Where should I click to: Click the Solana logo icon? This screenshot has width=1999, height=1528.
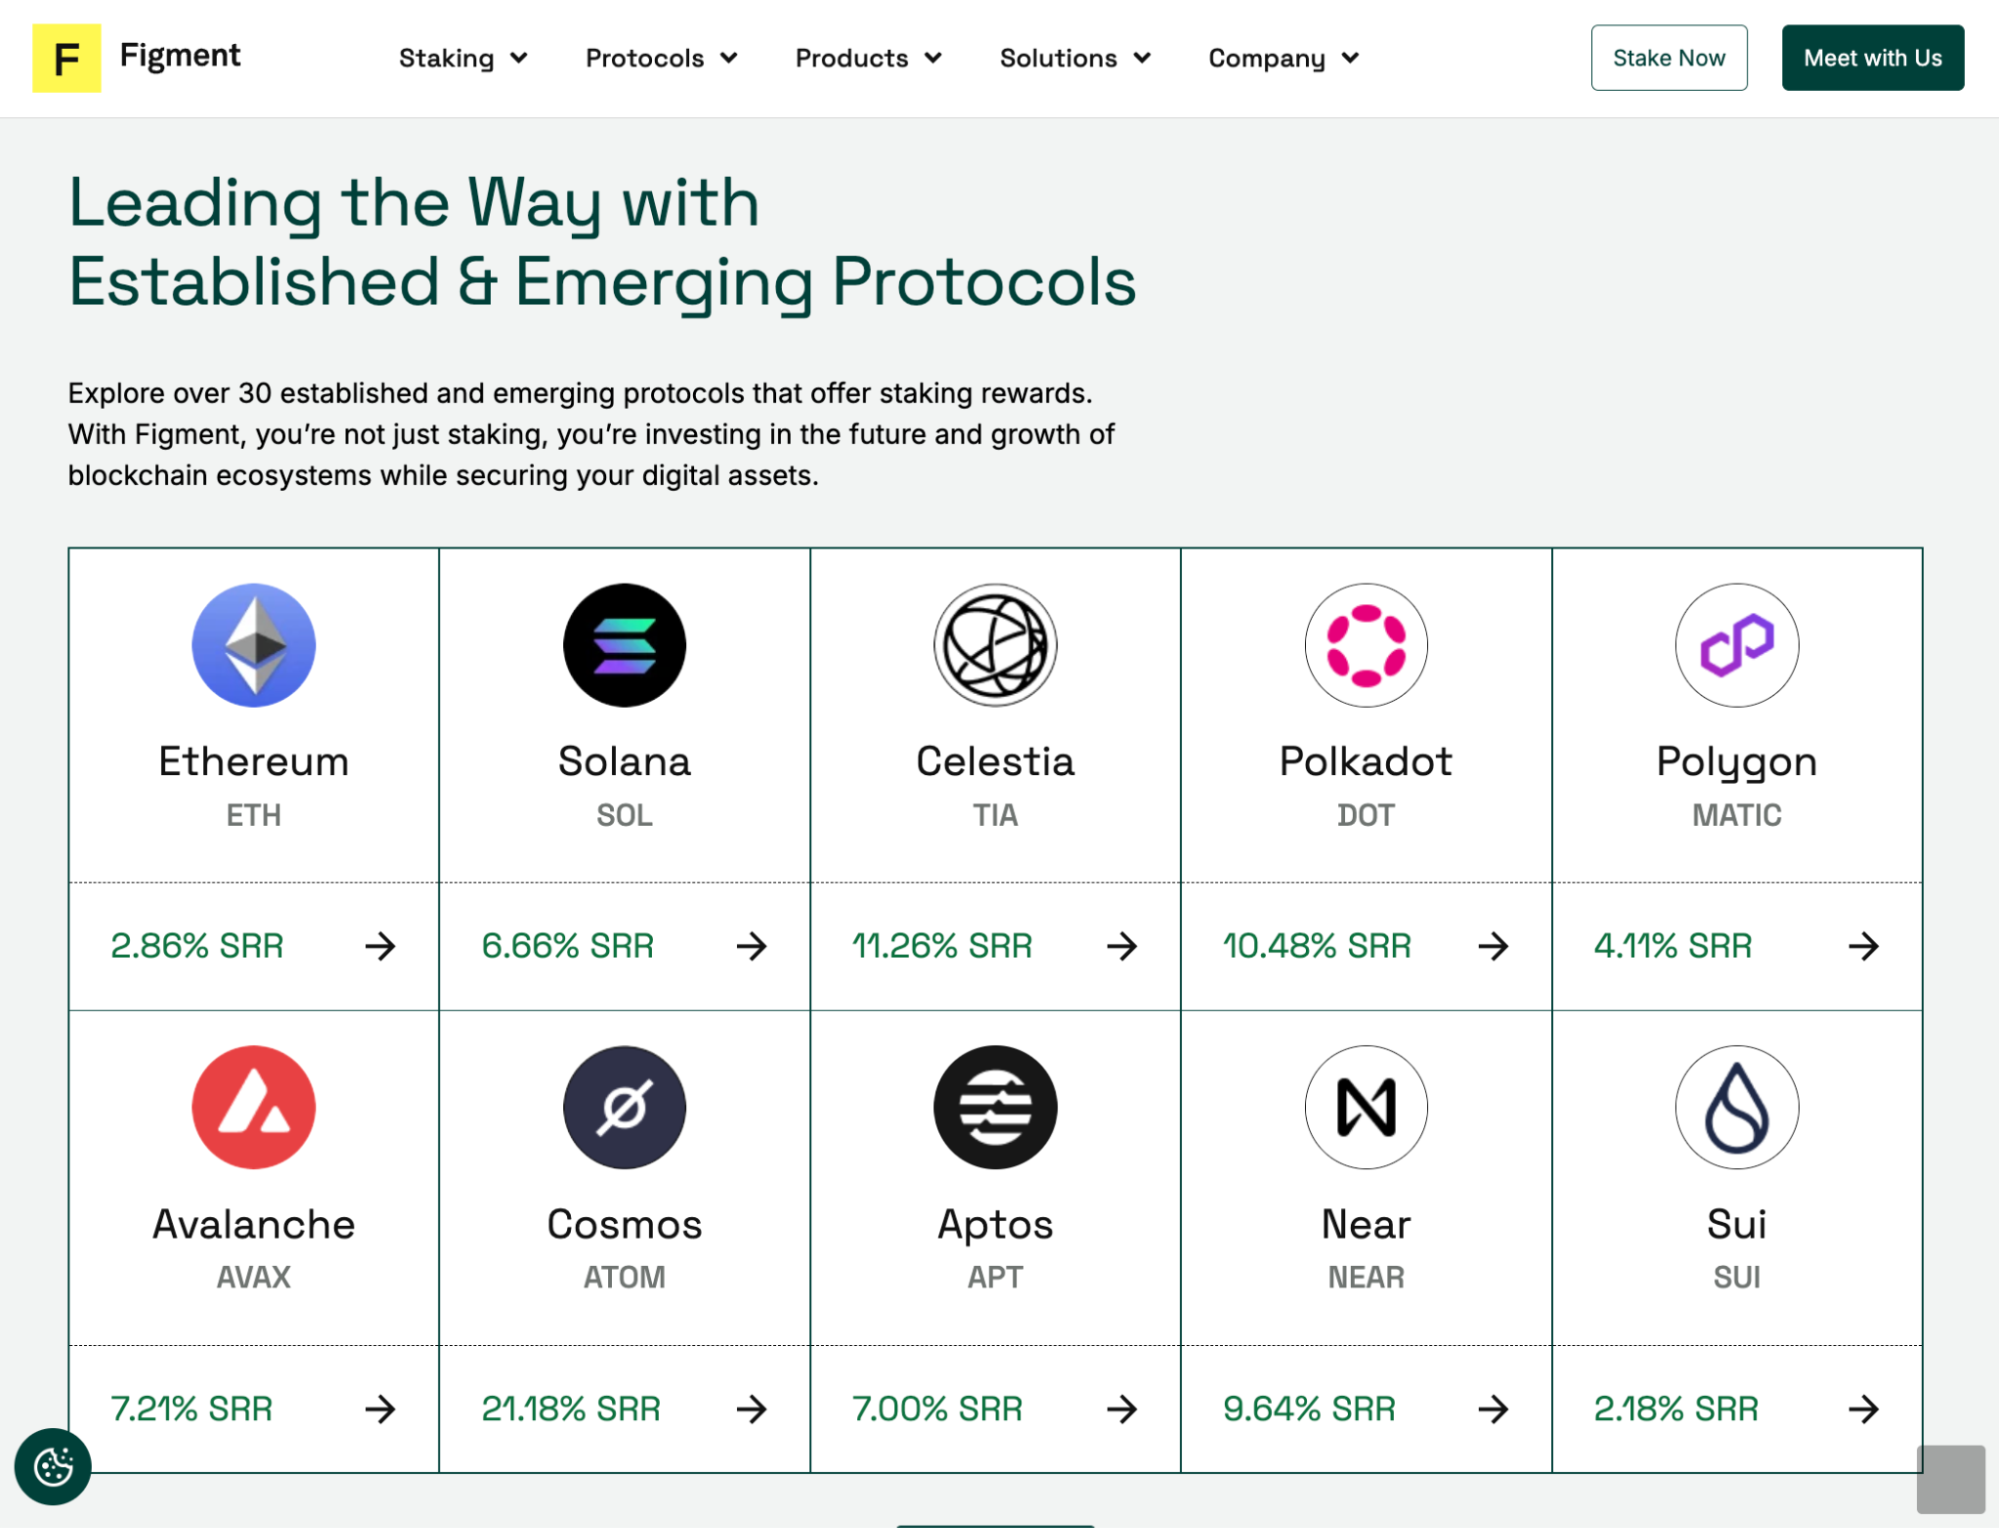pos(624,645)
